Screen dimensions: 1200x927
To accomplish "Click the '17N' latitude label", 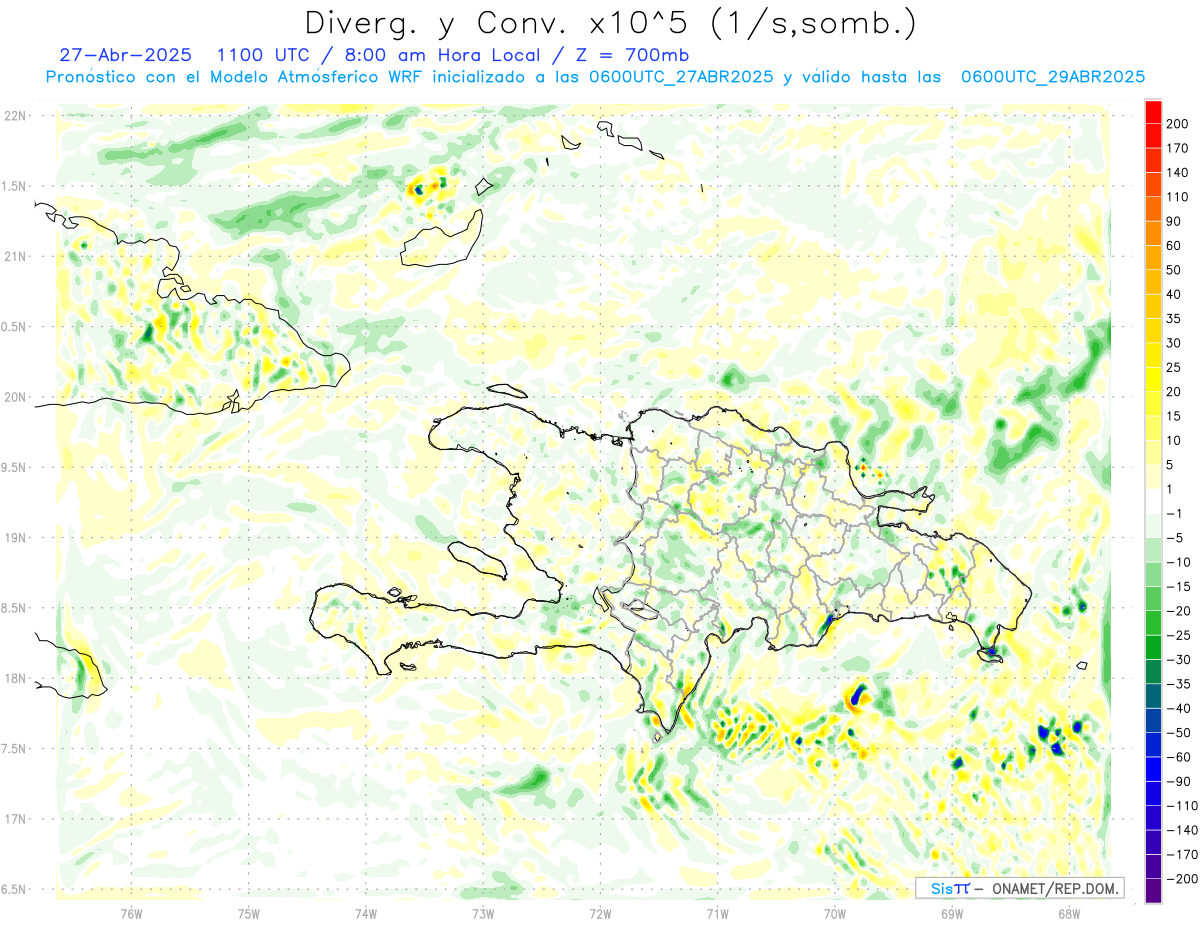I will pos(15,819).
